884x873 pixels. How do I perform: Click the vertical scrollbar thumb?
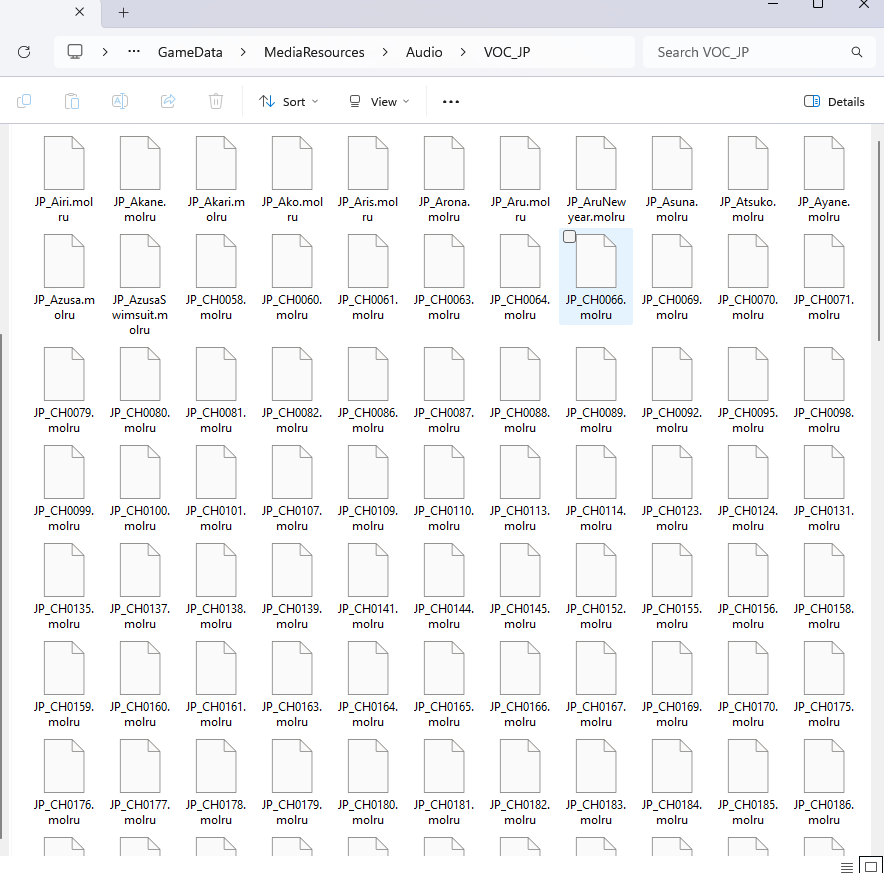click(878, 241)
